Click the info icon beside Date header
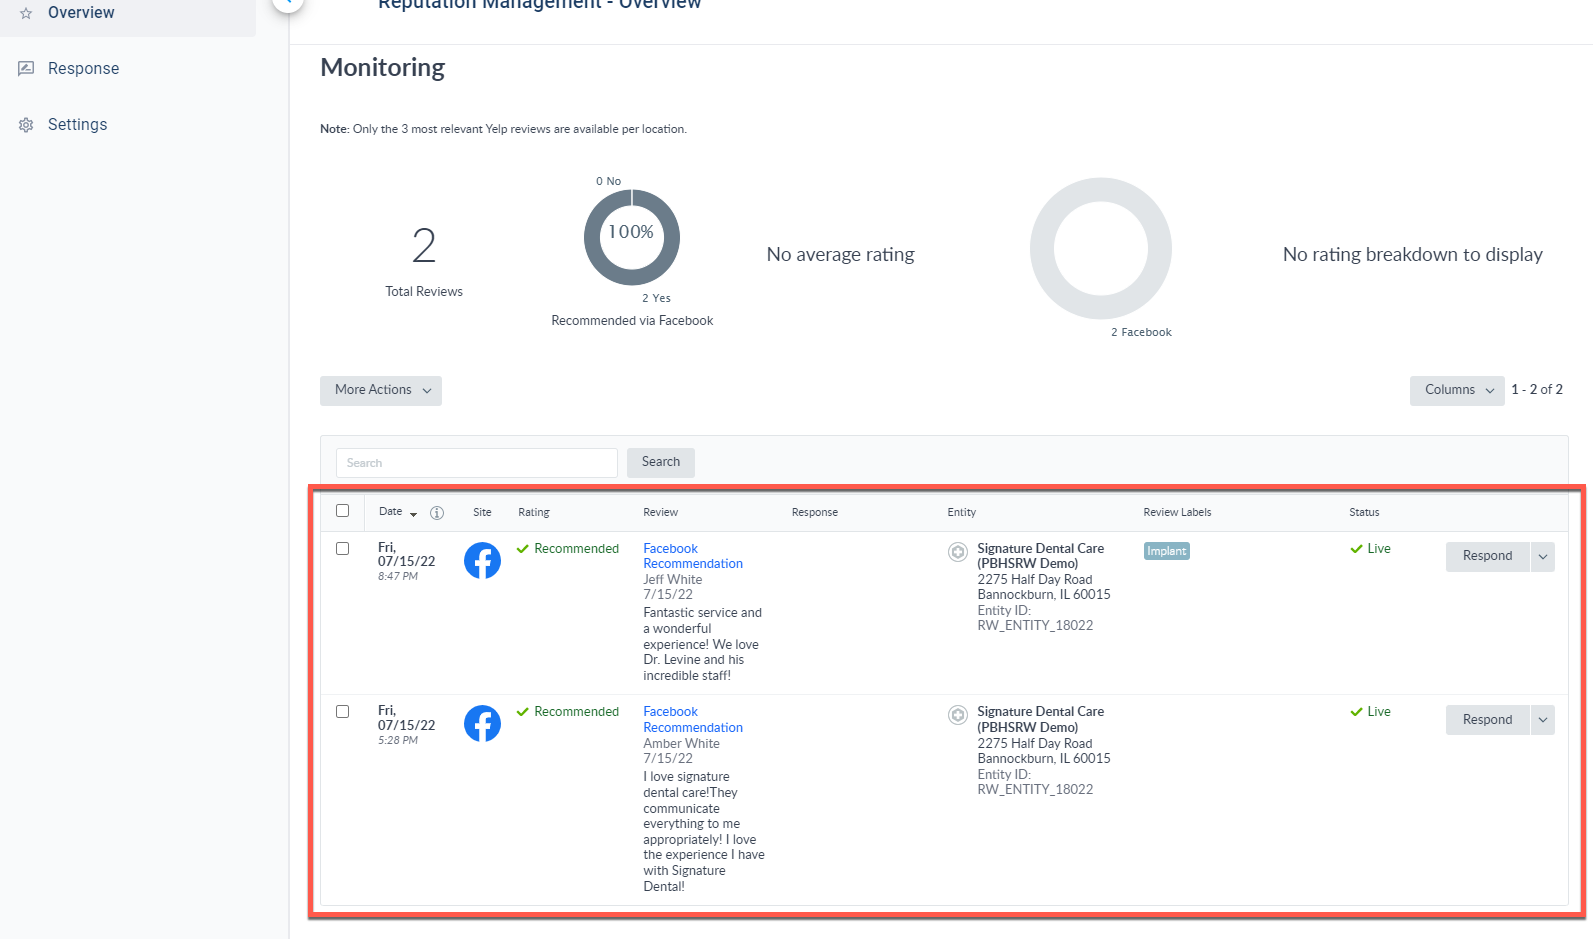This screenshot has height=939, width=1593. (x=437, y=513)
